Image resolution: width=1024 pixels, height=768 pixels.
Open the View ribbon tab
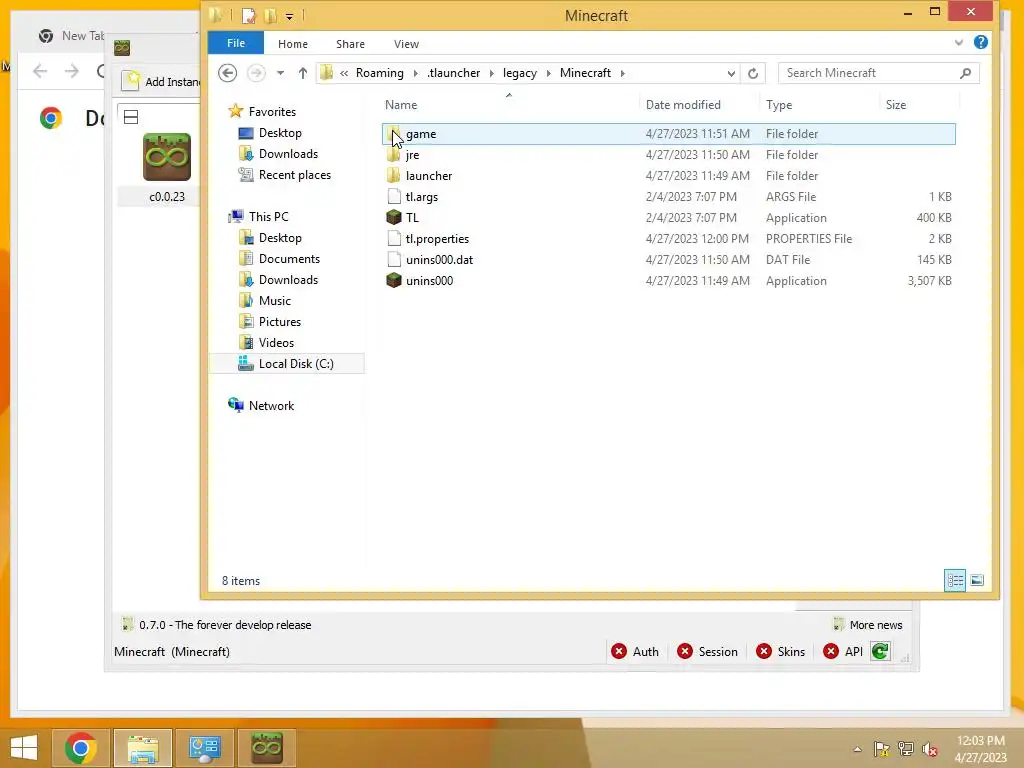pos(406,44)
